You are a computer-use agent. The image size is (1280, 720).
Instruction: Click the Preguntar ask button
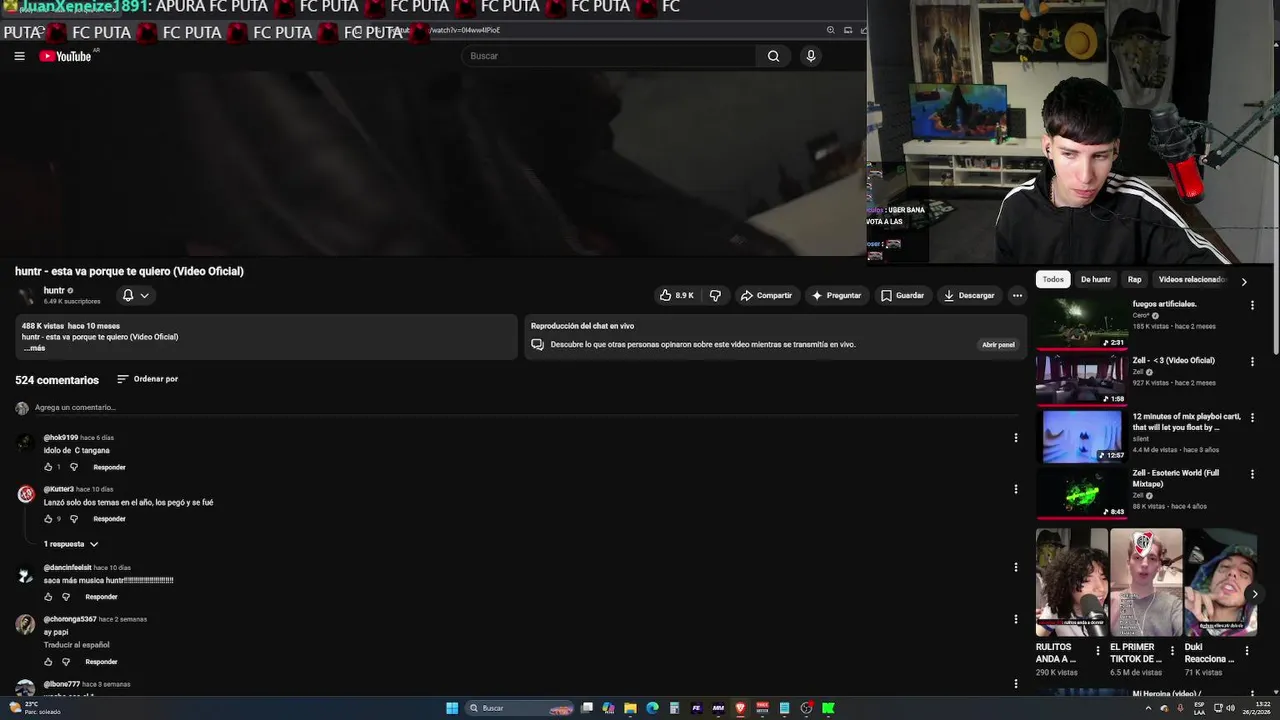pyautogui.click(x=836, y=295)
